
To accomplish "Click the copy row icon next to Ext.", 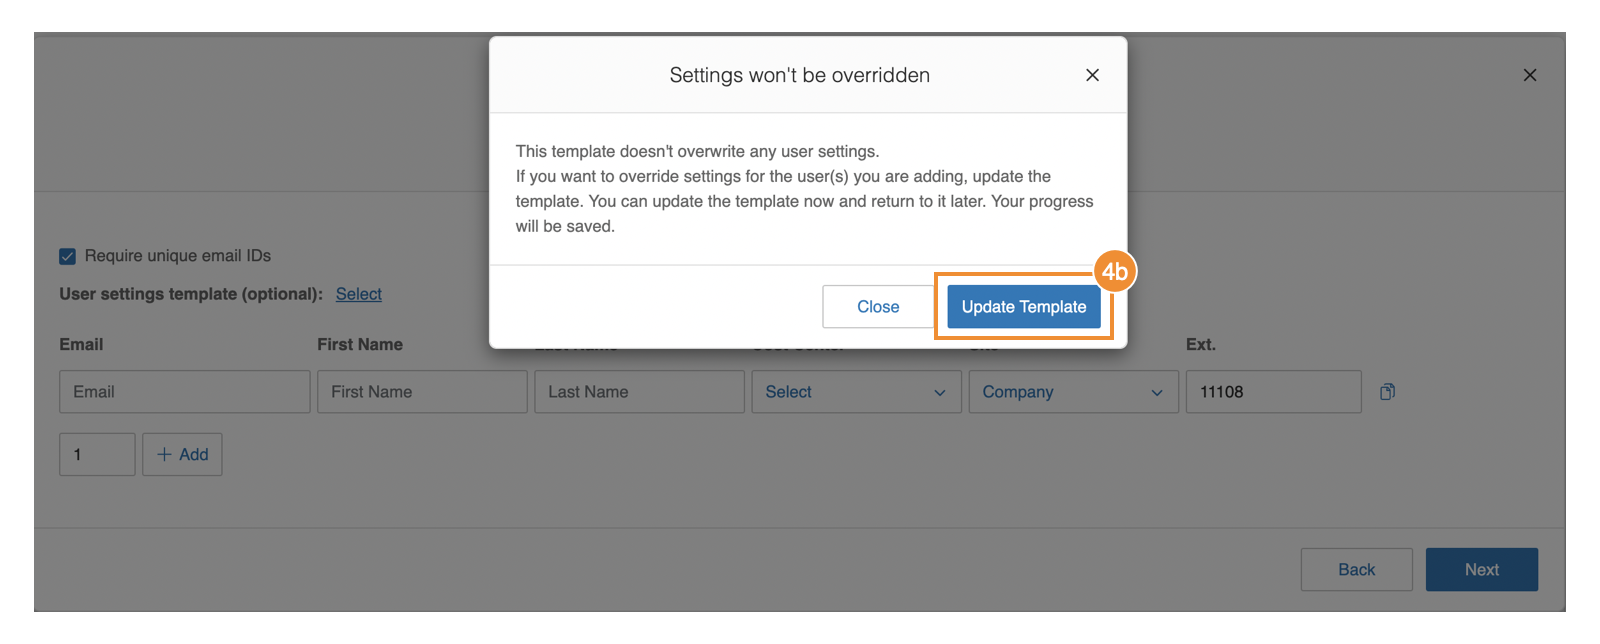I will (x=1388, y=391).
